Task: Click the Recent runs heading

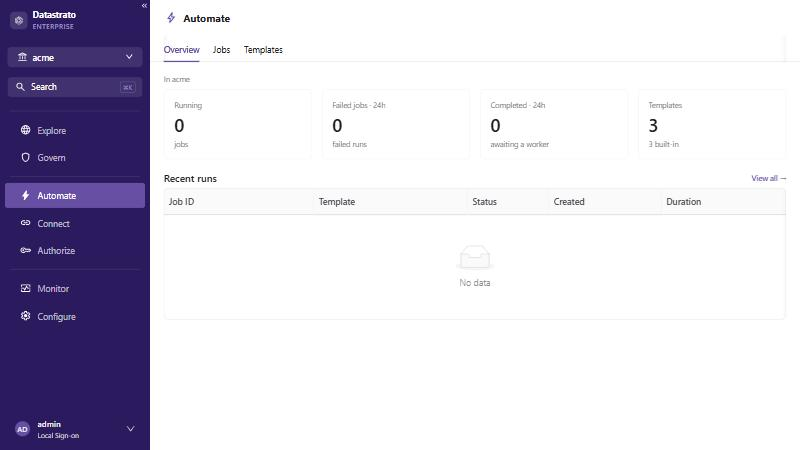Action: pos(190,179)
